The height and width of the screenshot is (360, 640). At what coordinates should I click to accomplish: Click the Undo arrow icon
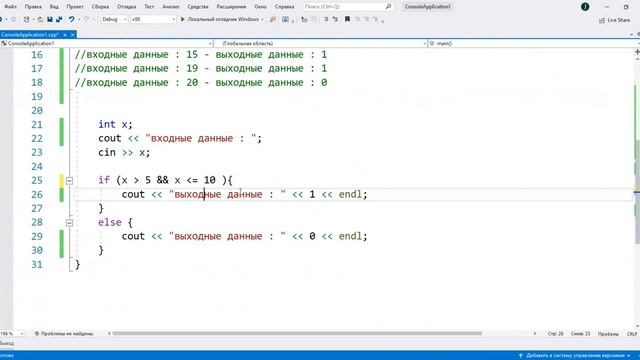pyautogui.click(x=71, y=19)
